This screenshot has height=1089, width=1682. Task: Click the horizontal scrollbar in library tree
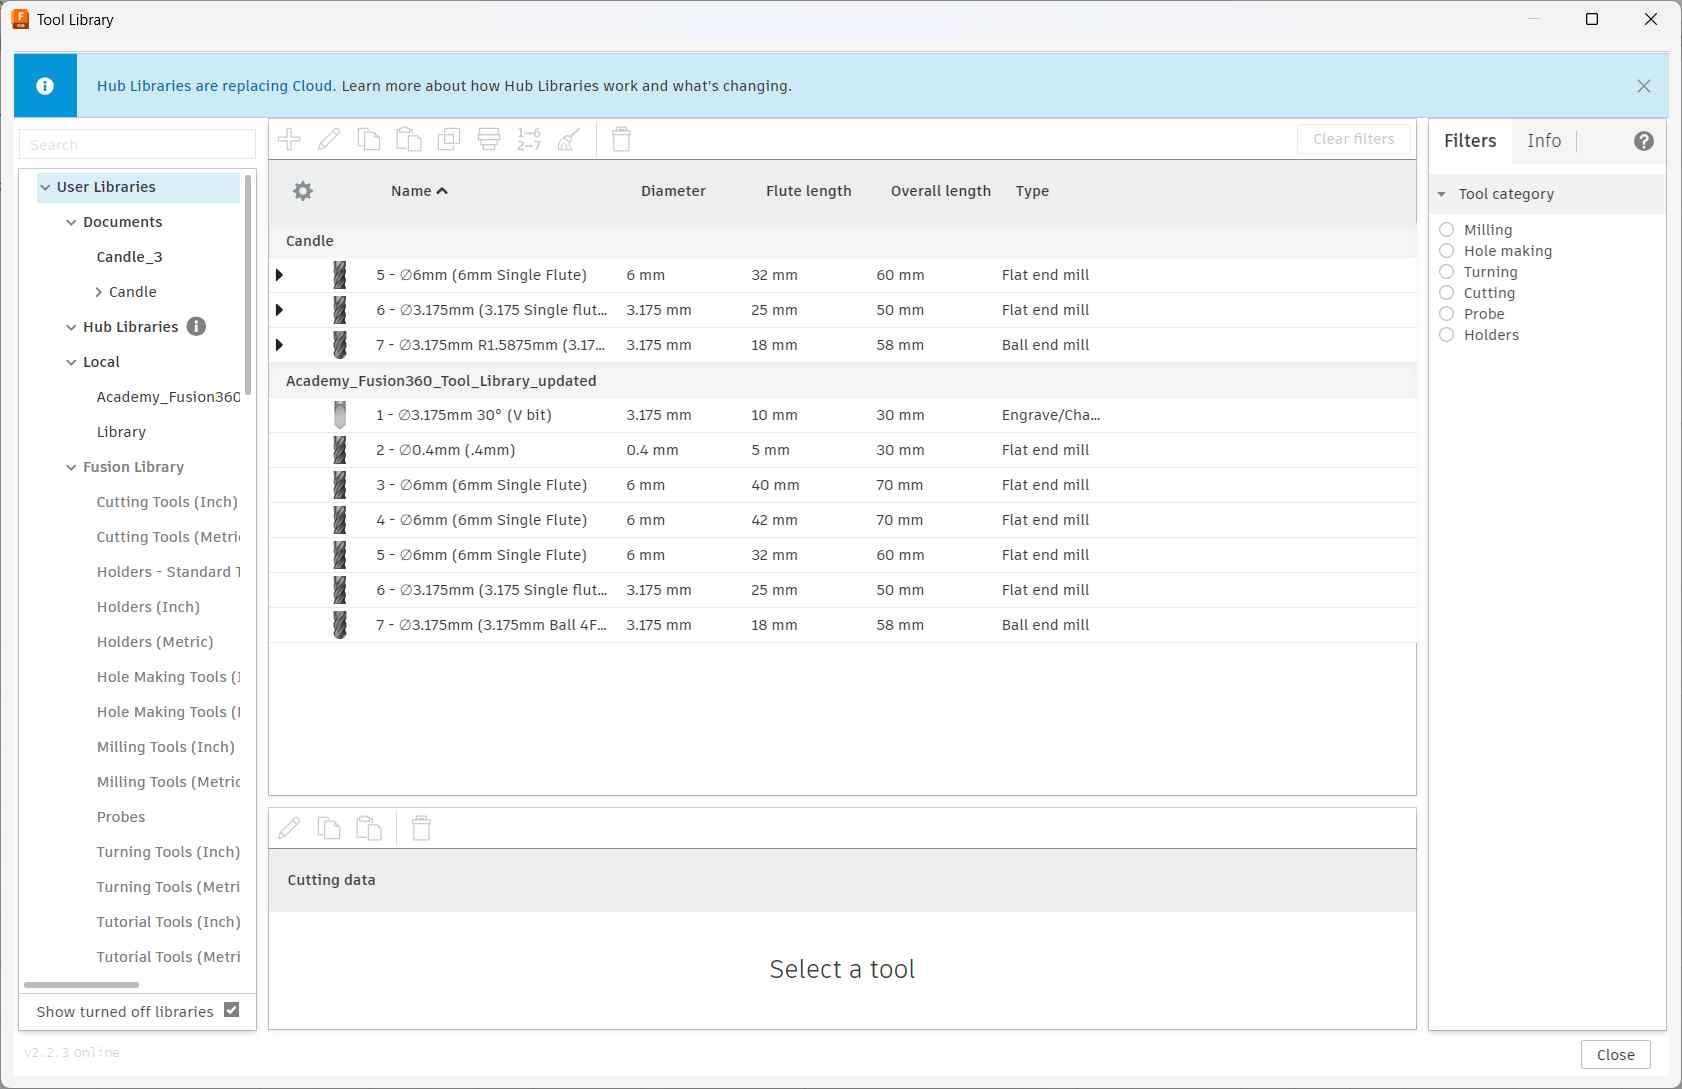pyautogui.click(x=81, y=985)
